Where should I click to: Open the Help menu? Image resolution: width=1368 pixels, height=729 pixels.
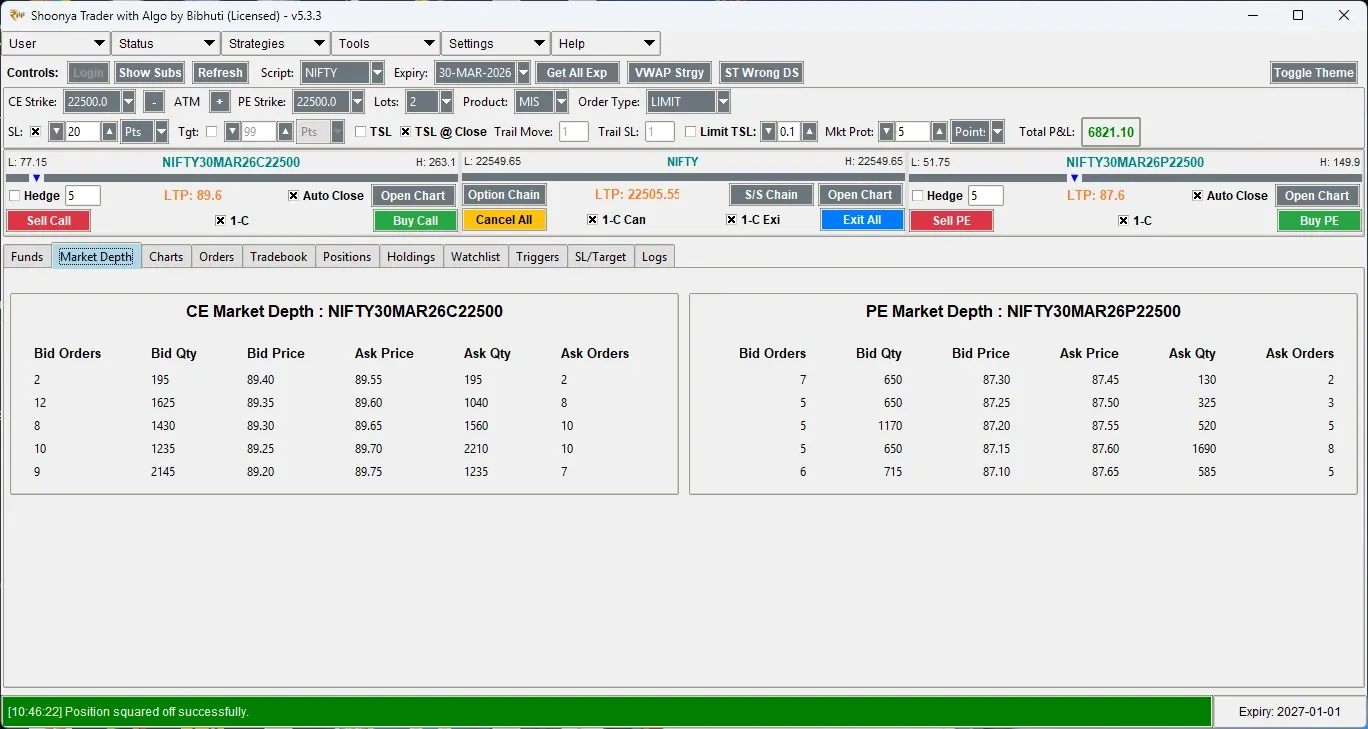(x=606, y=44)
